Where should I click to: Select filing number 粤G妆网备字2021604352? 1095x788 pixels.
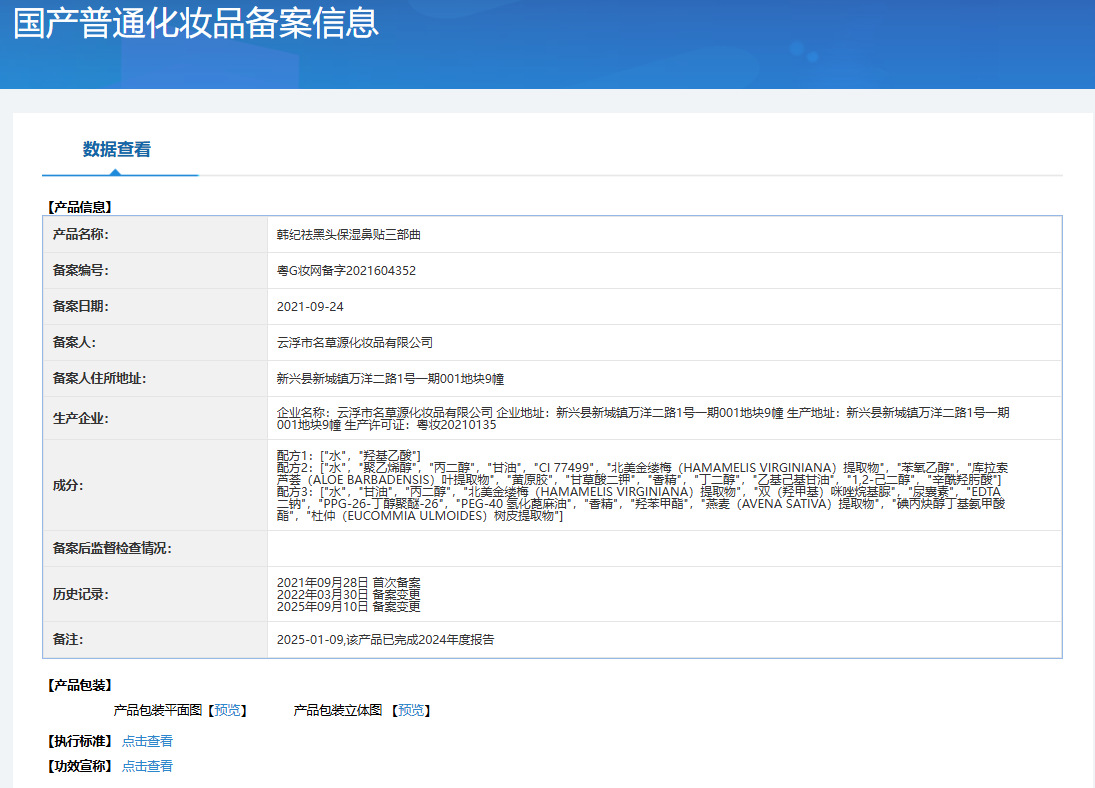pos(346,270)
